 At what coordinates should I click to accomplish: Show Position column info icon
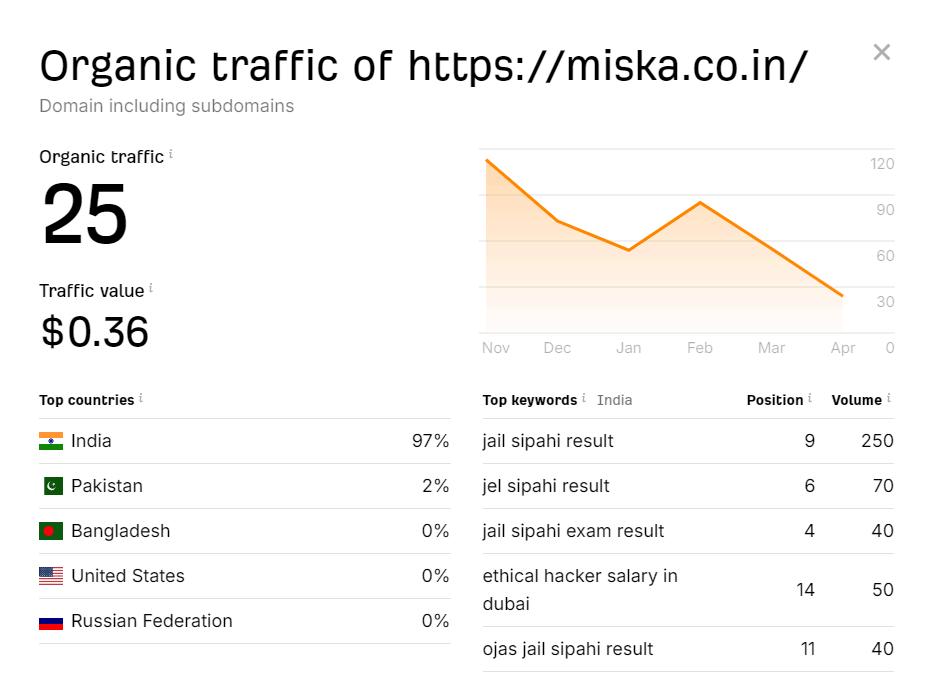click(x=810, y=398)
